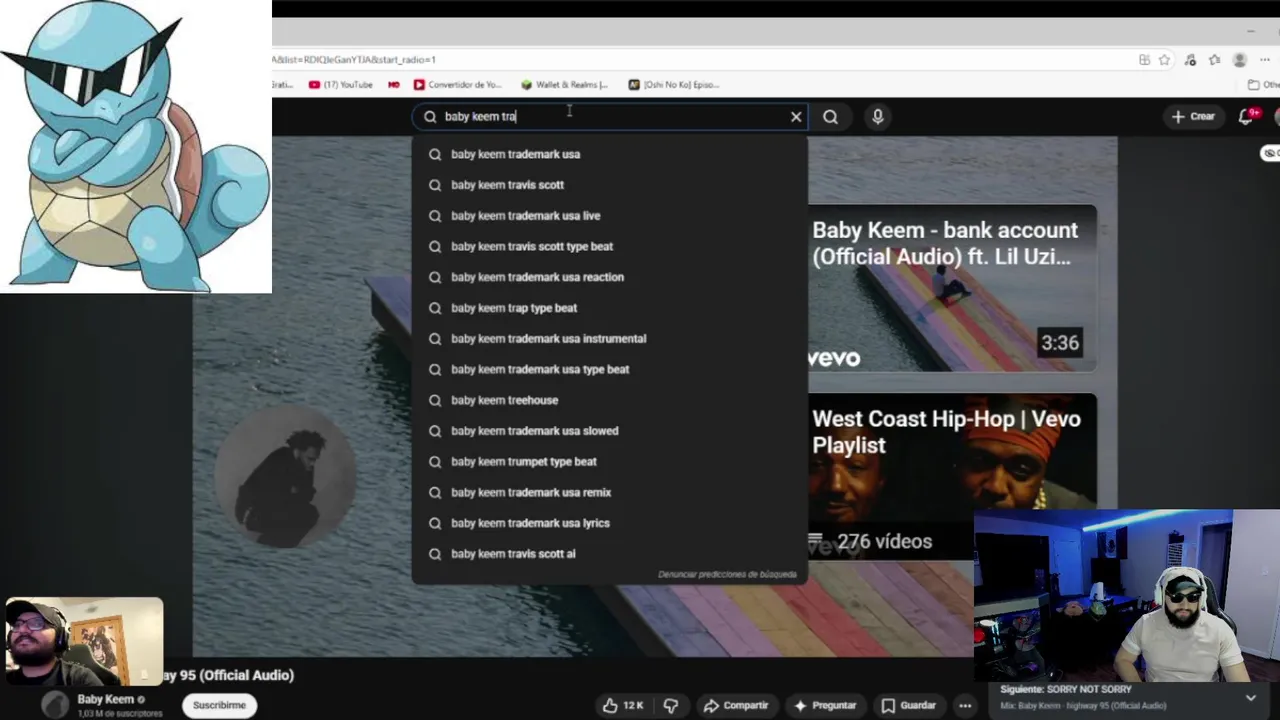Open the Baby Keem channel name link
This screenshot has width=1280, height=720.
click(x=105, y=699)
